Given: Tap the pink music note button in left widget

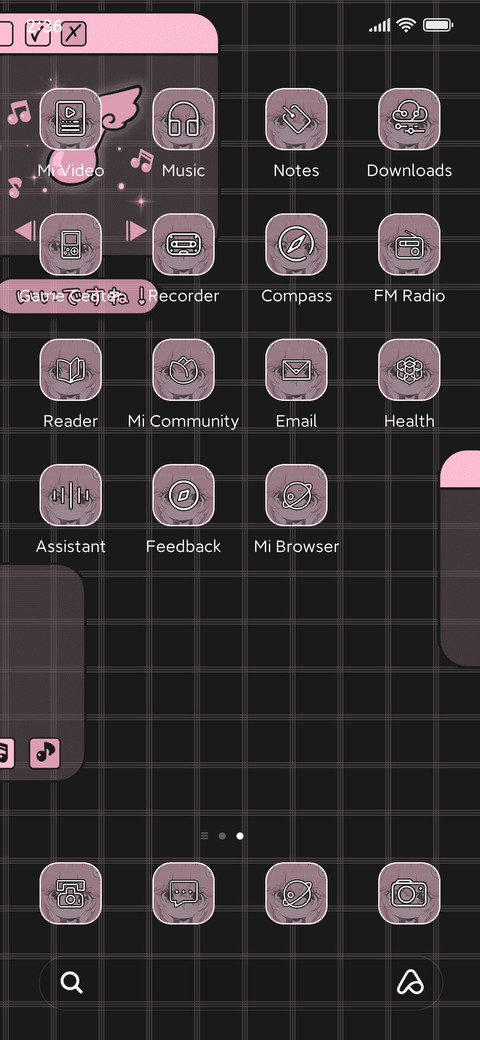Looking at the screenshot, I should [44, 753].
